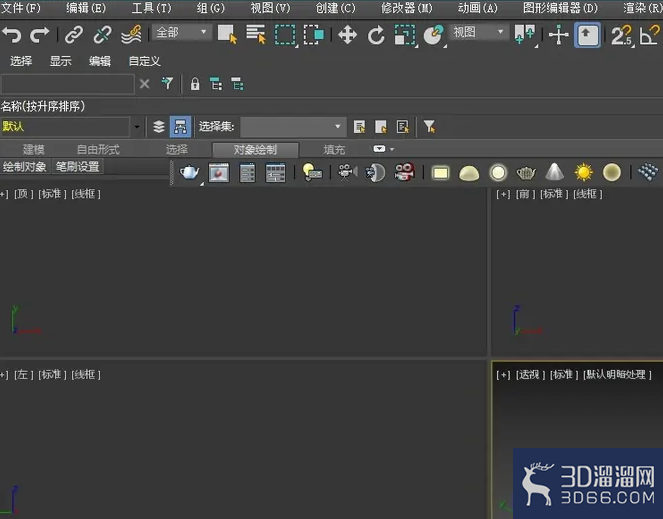Click the cone primitive icon
This screenshot has width=663, height=519.
(x=555, y=173)
